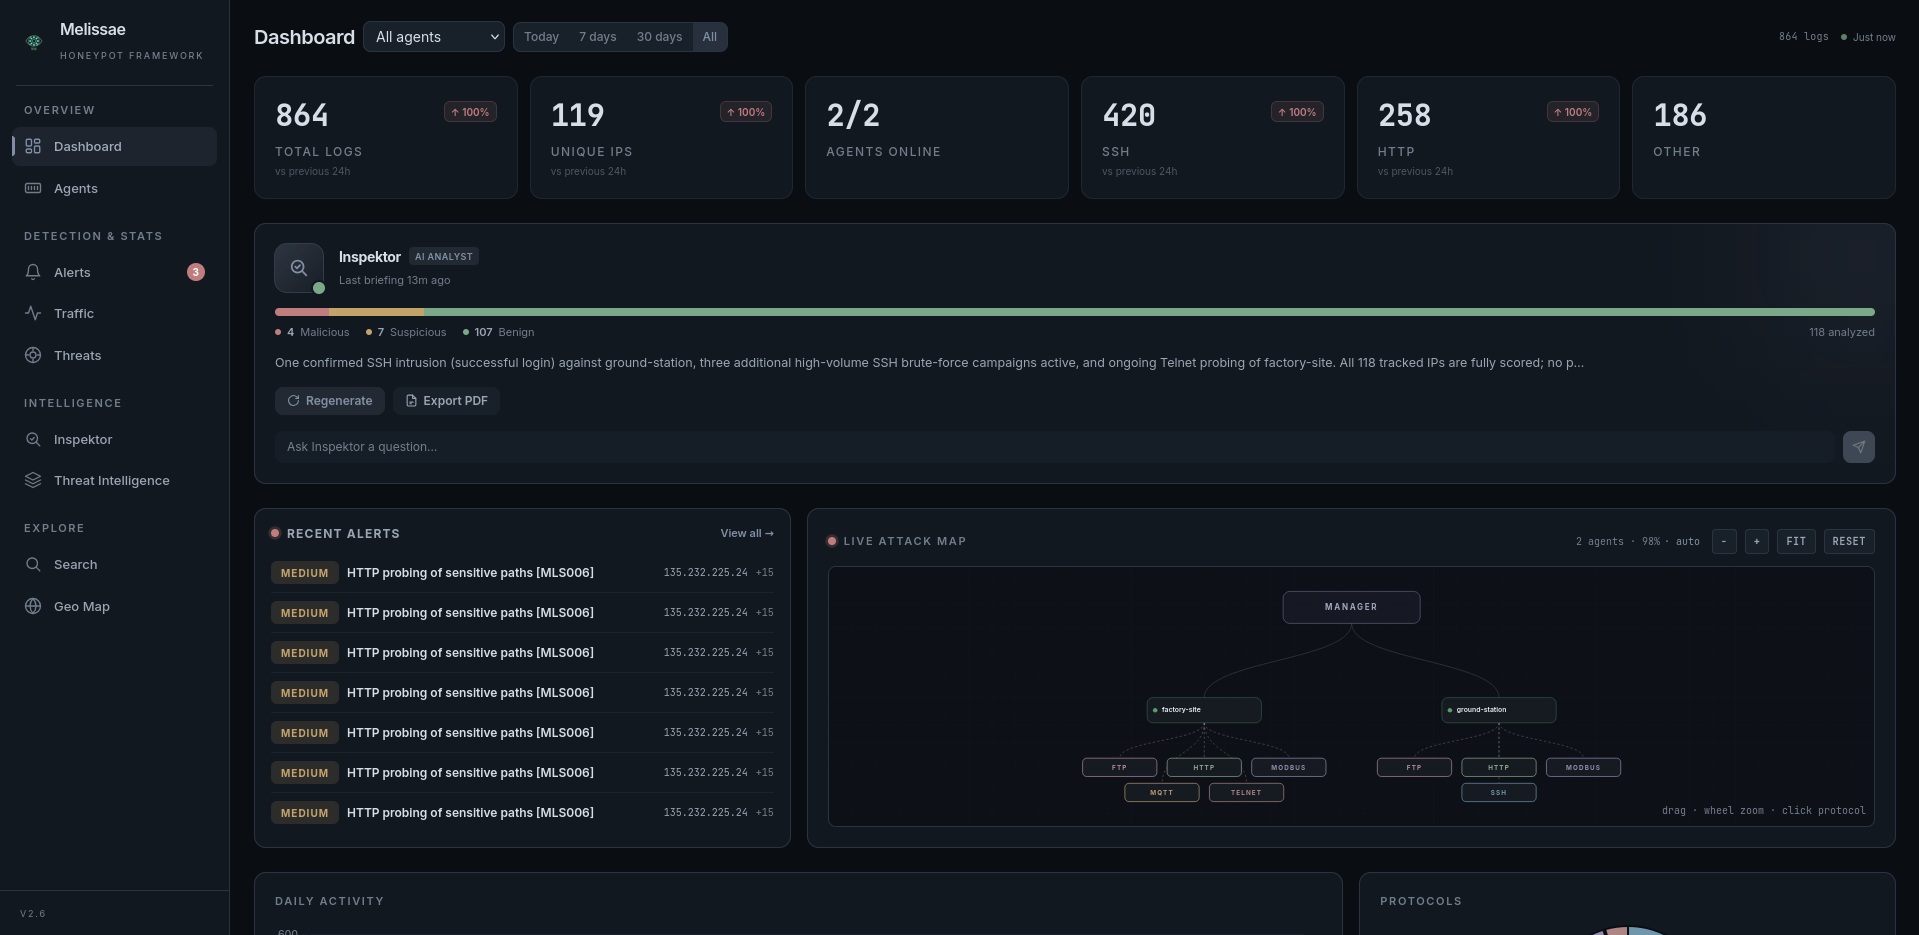
Task: Click the Other 186 stat card
Action: [1763, 138]
